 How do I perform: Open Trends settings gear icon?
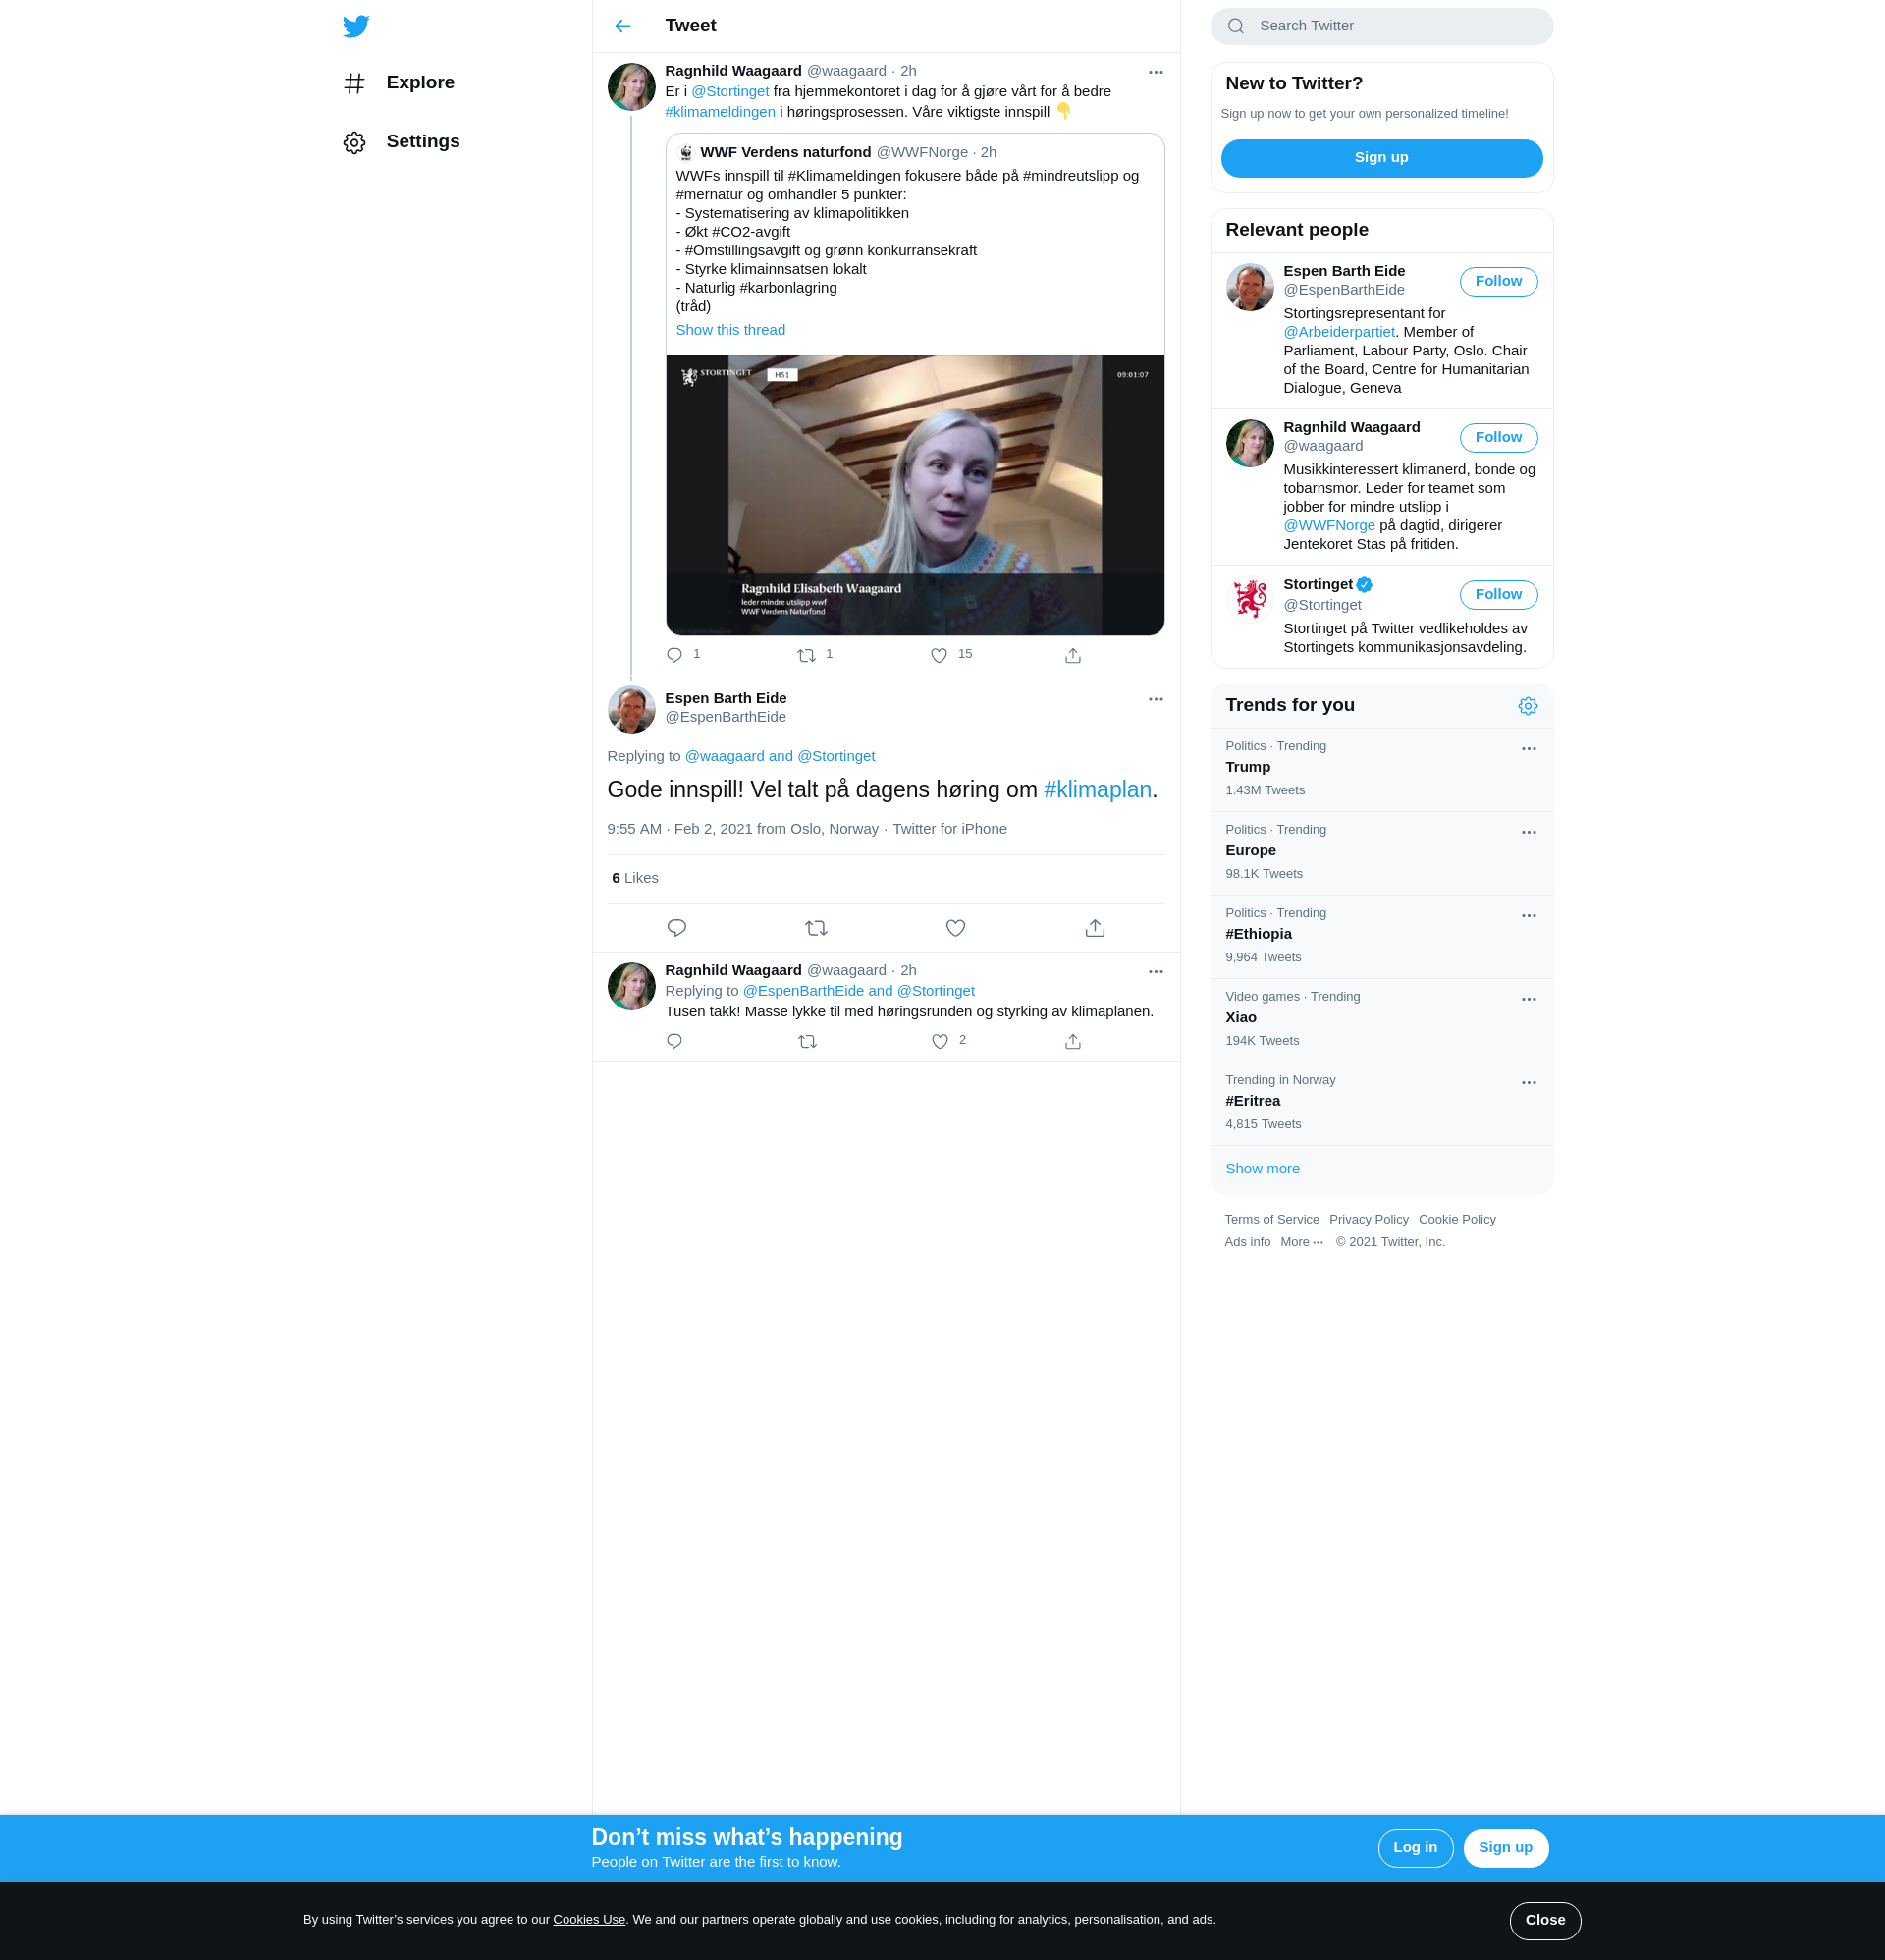[x=1527, y=706]
